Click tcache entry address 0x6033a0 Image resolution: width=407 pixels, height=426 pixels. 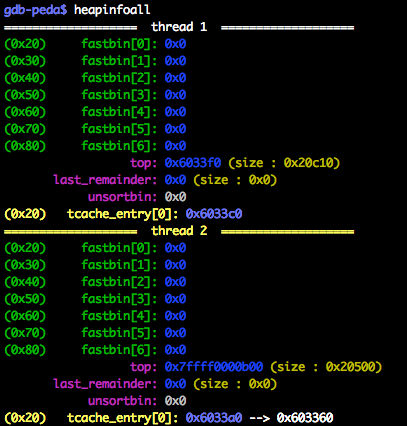[x=214, y=418]
